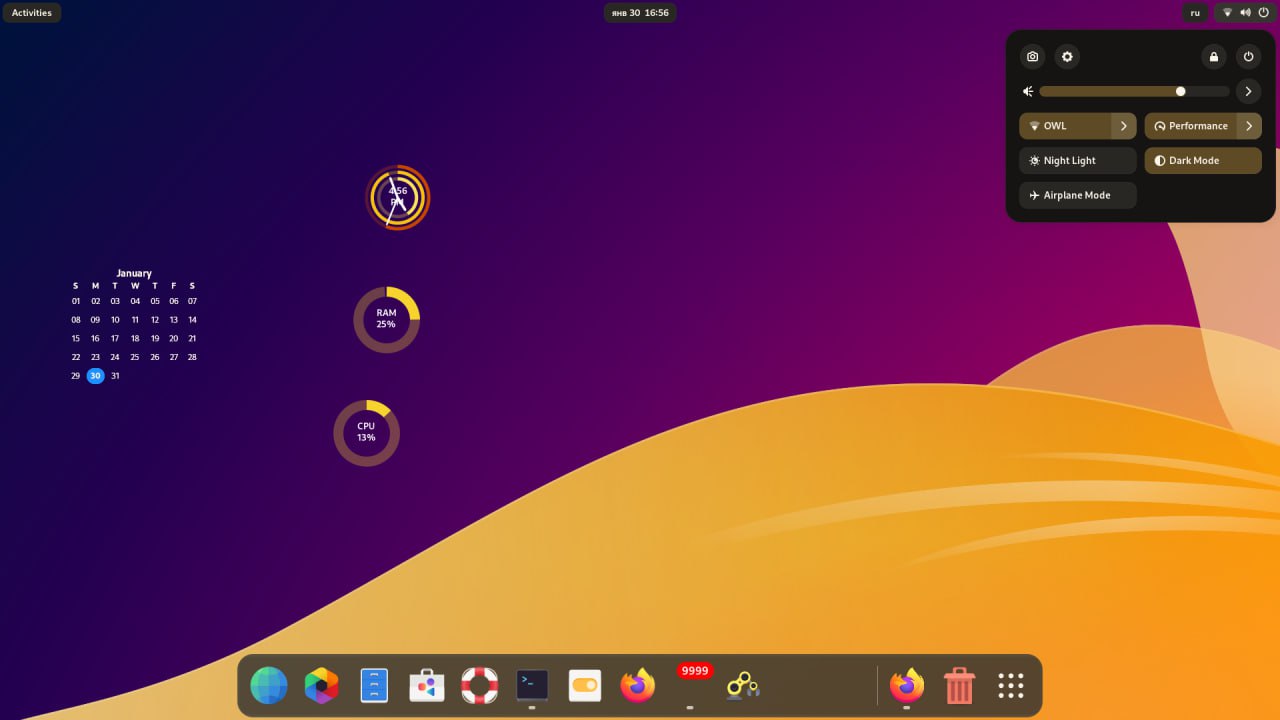The width and height of the screenshot is (1280, 720).
Task: Select January 30 on the calendar widget
Action: tap(95, 375)
